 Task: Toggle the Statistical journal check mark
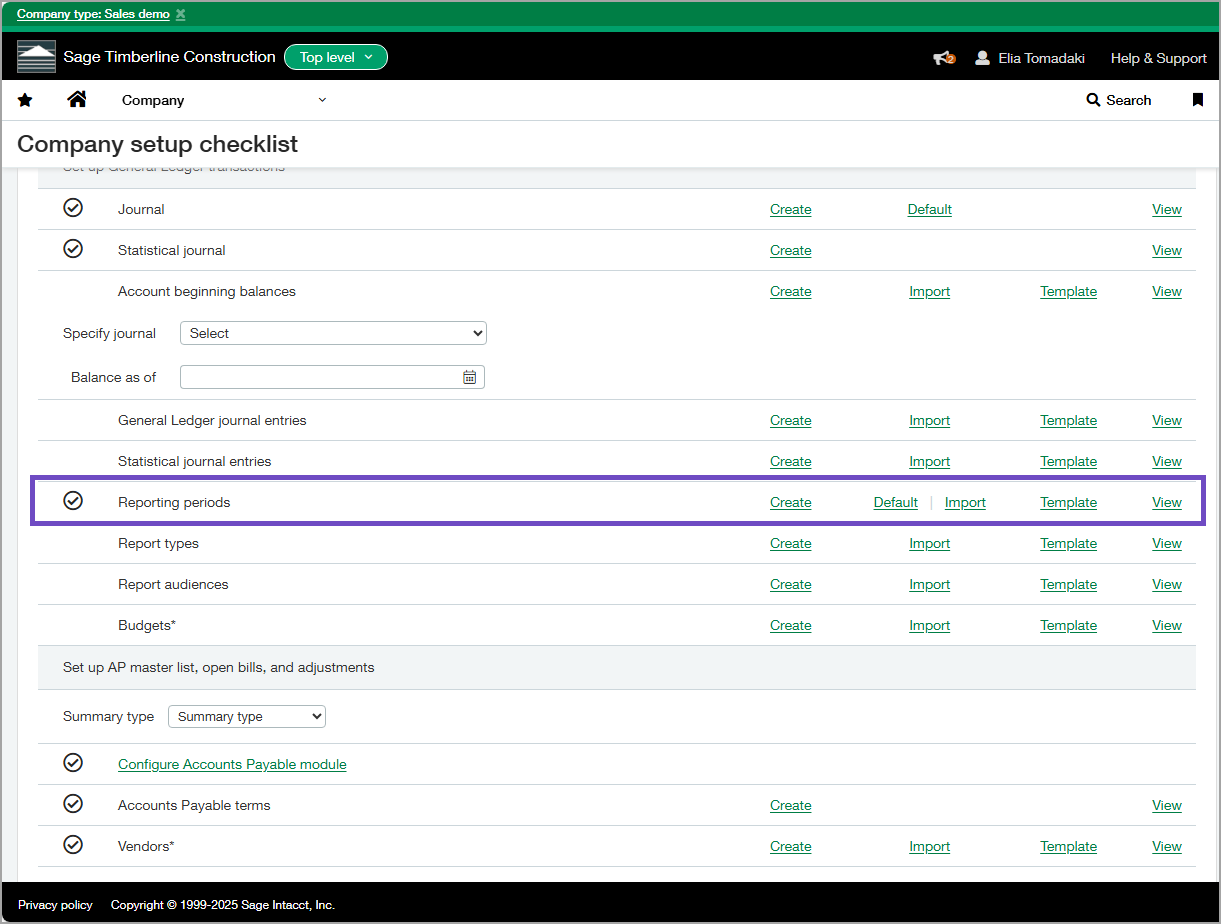tap(73, 249)
